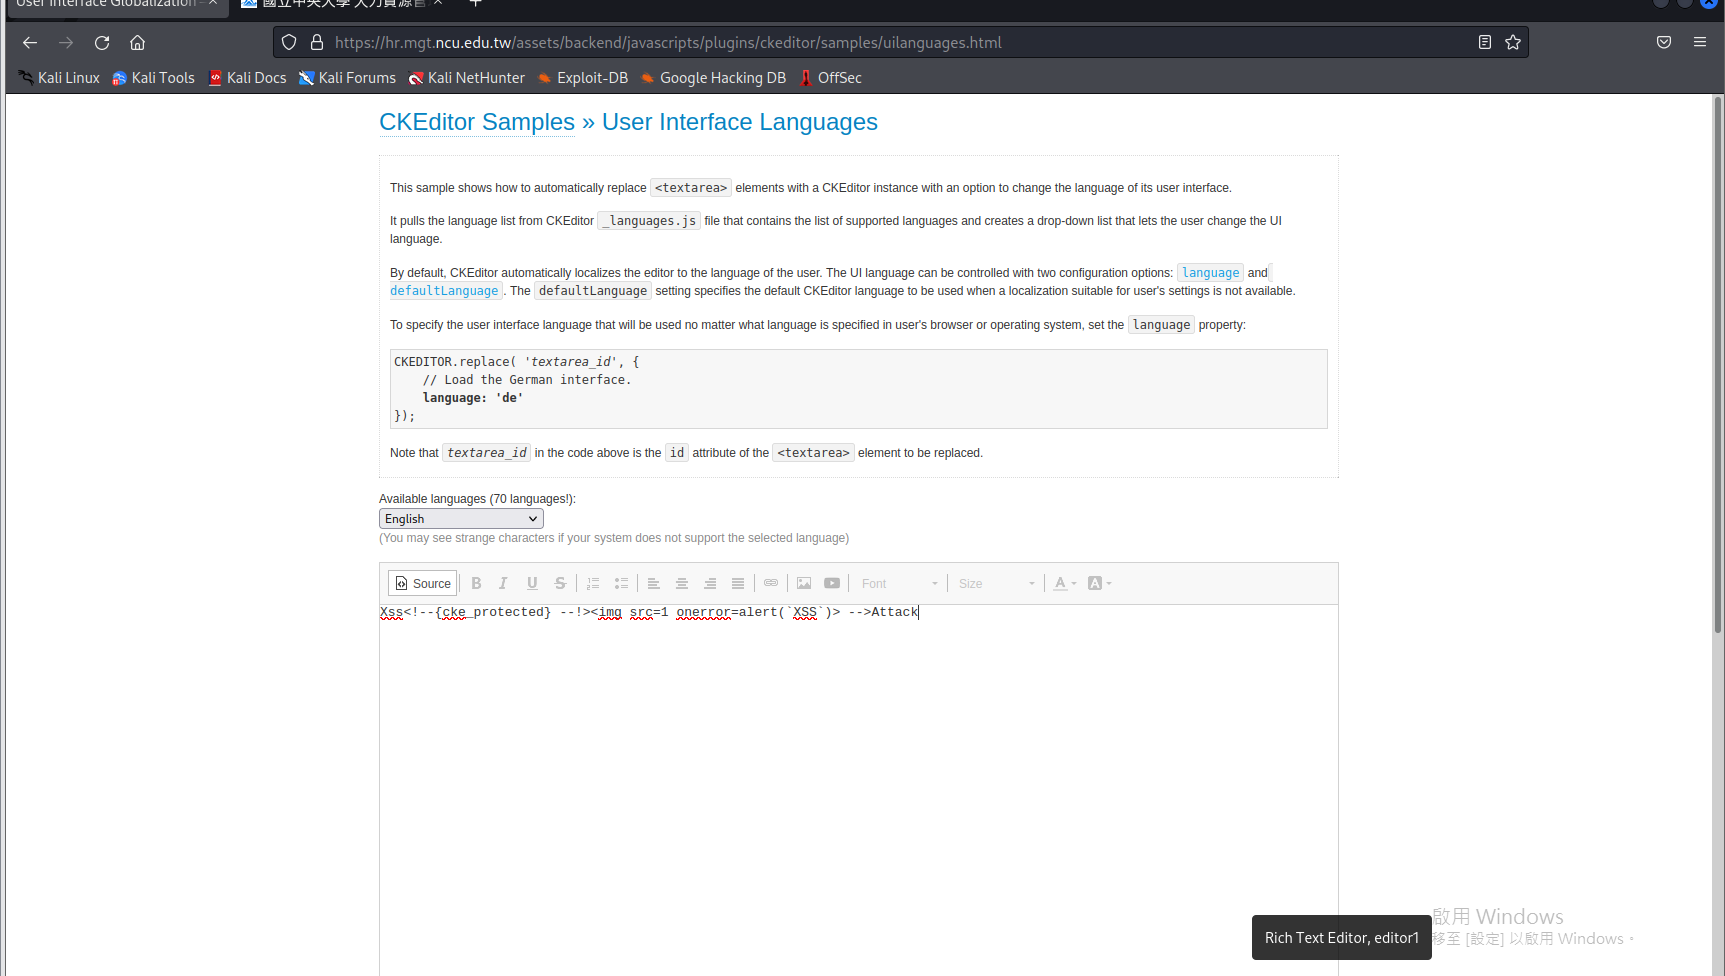The width and height of the screenshot is (1725, 976).
Task: Click the 'Attack' text in the editor
Action: click(894, 612)
